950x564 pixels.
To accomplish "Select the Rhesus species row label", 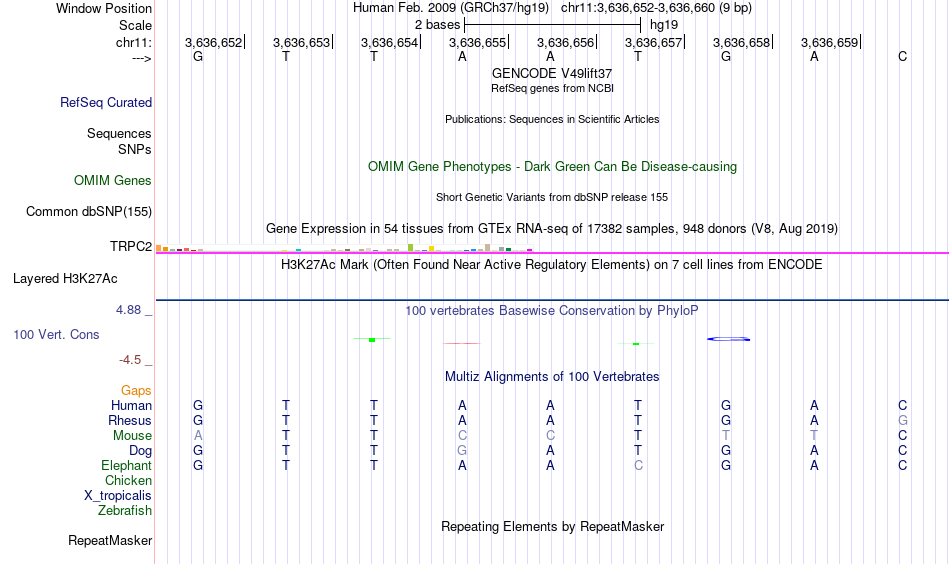I will 130,420.
